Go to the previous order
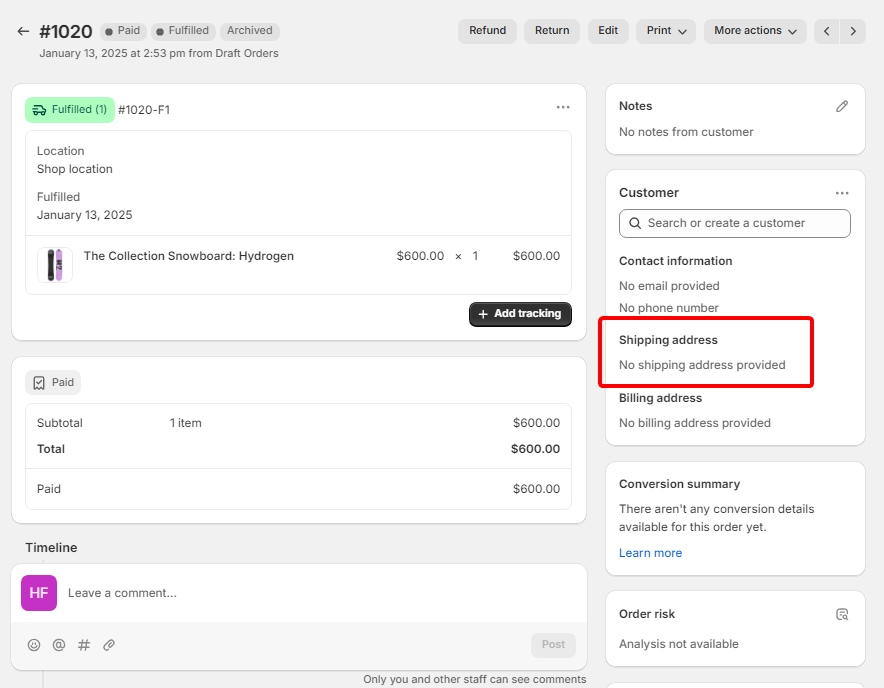The image size is (884, 688). pos(827,31)
